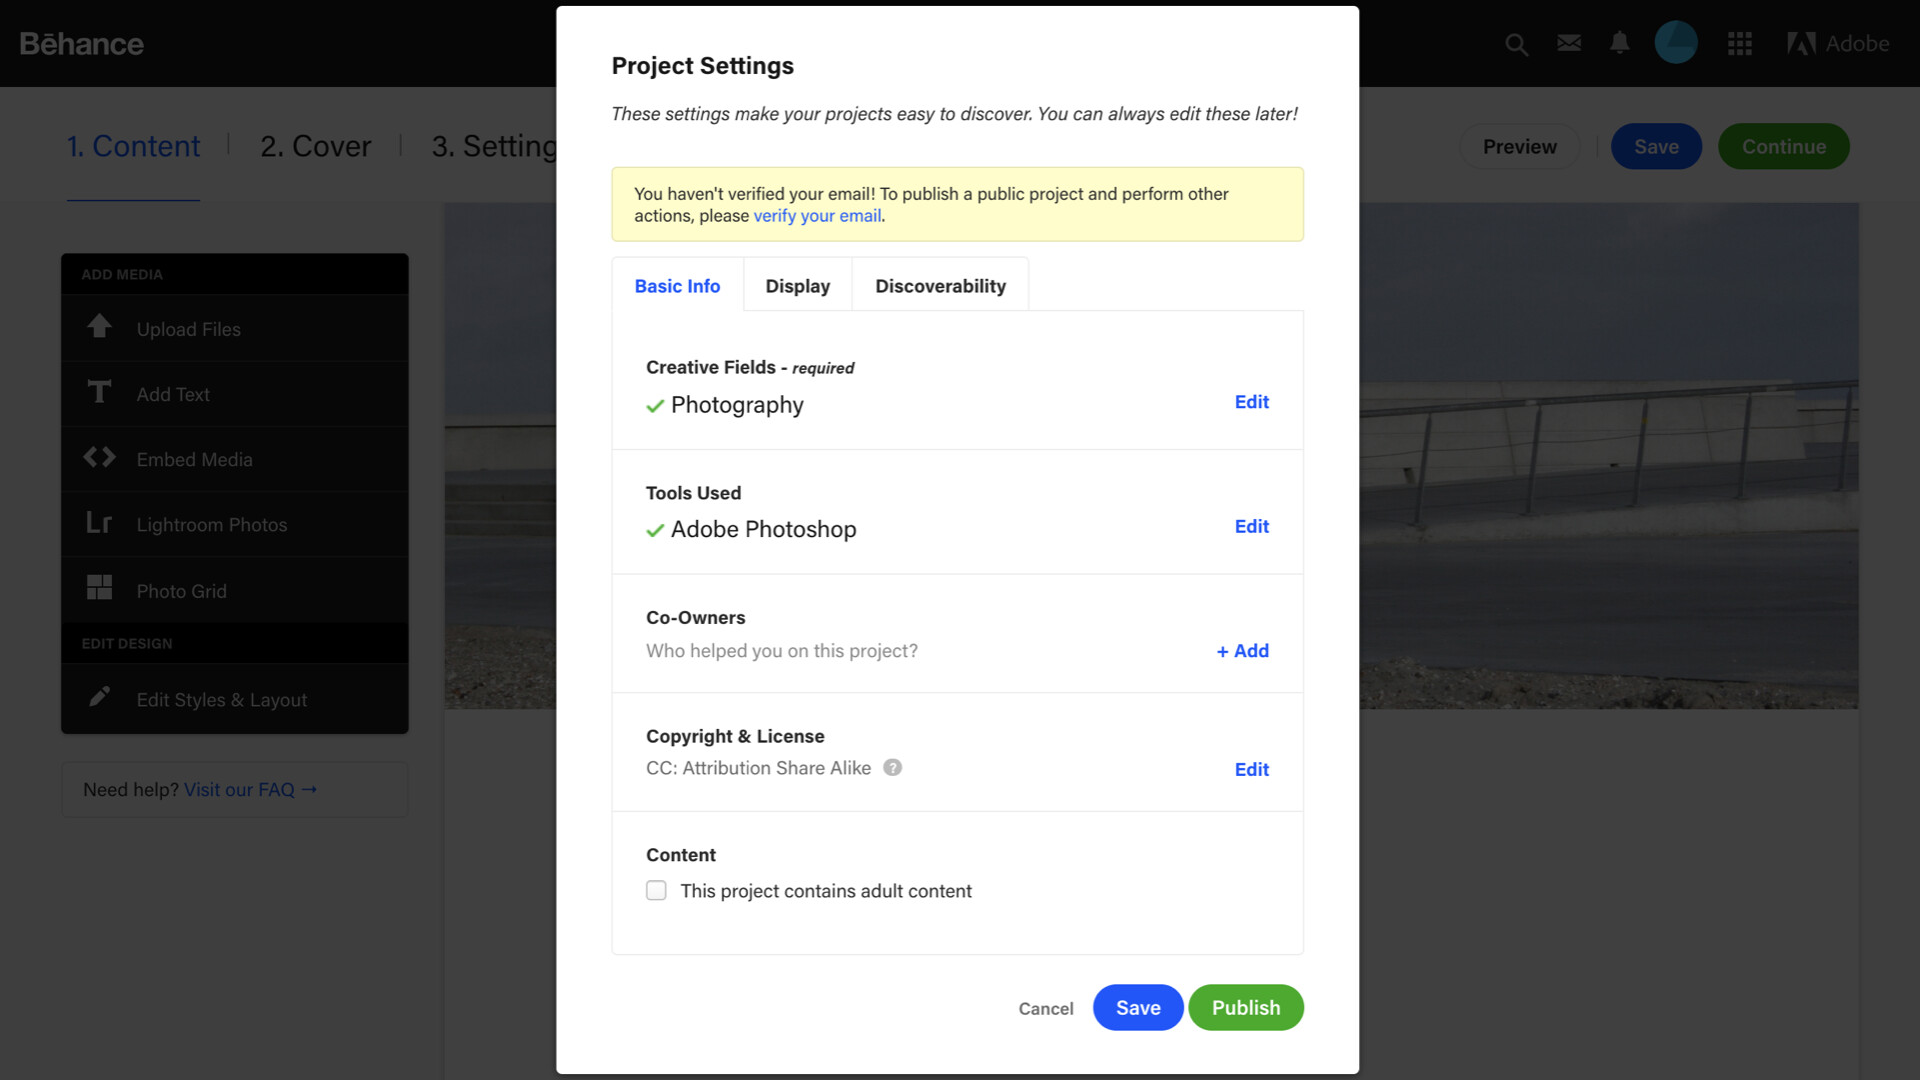Click the Photo Grid icon
Image resolution: width=1920 pixels, height=1080 pixels.
99,588
